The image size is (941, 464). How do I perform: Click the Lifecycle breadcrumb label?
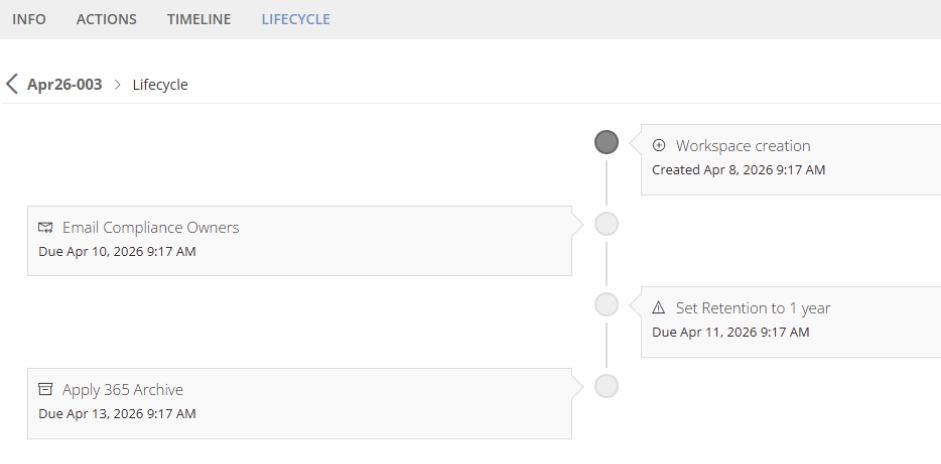tap(160, 85)
